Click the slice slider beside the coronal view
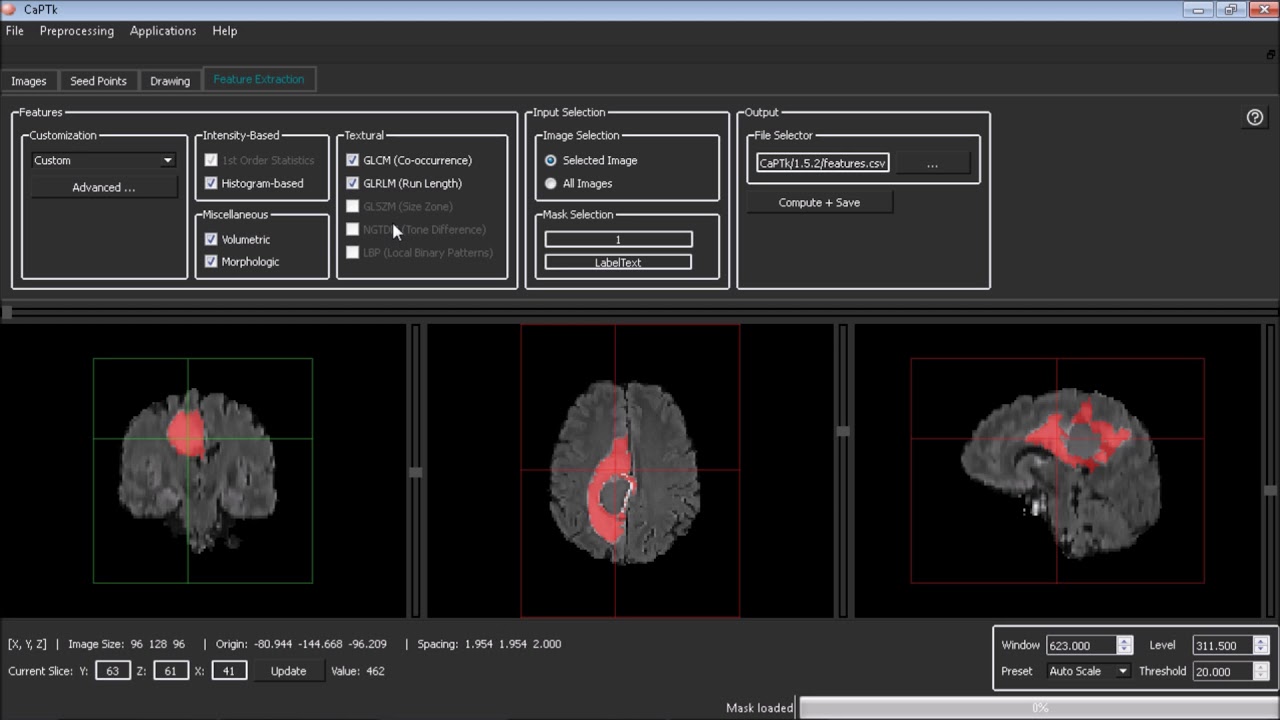 415,470
